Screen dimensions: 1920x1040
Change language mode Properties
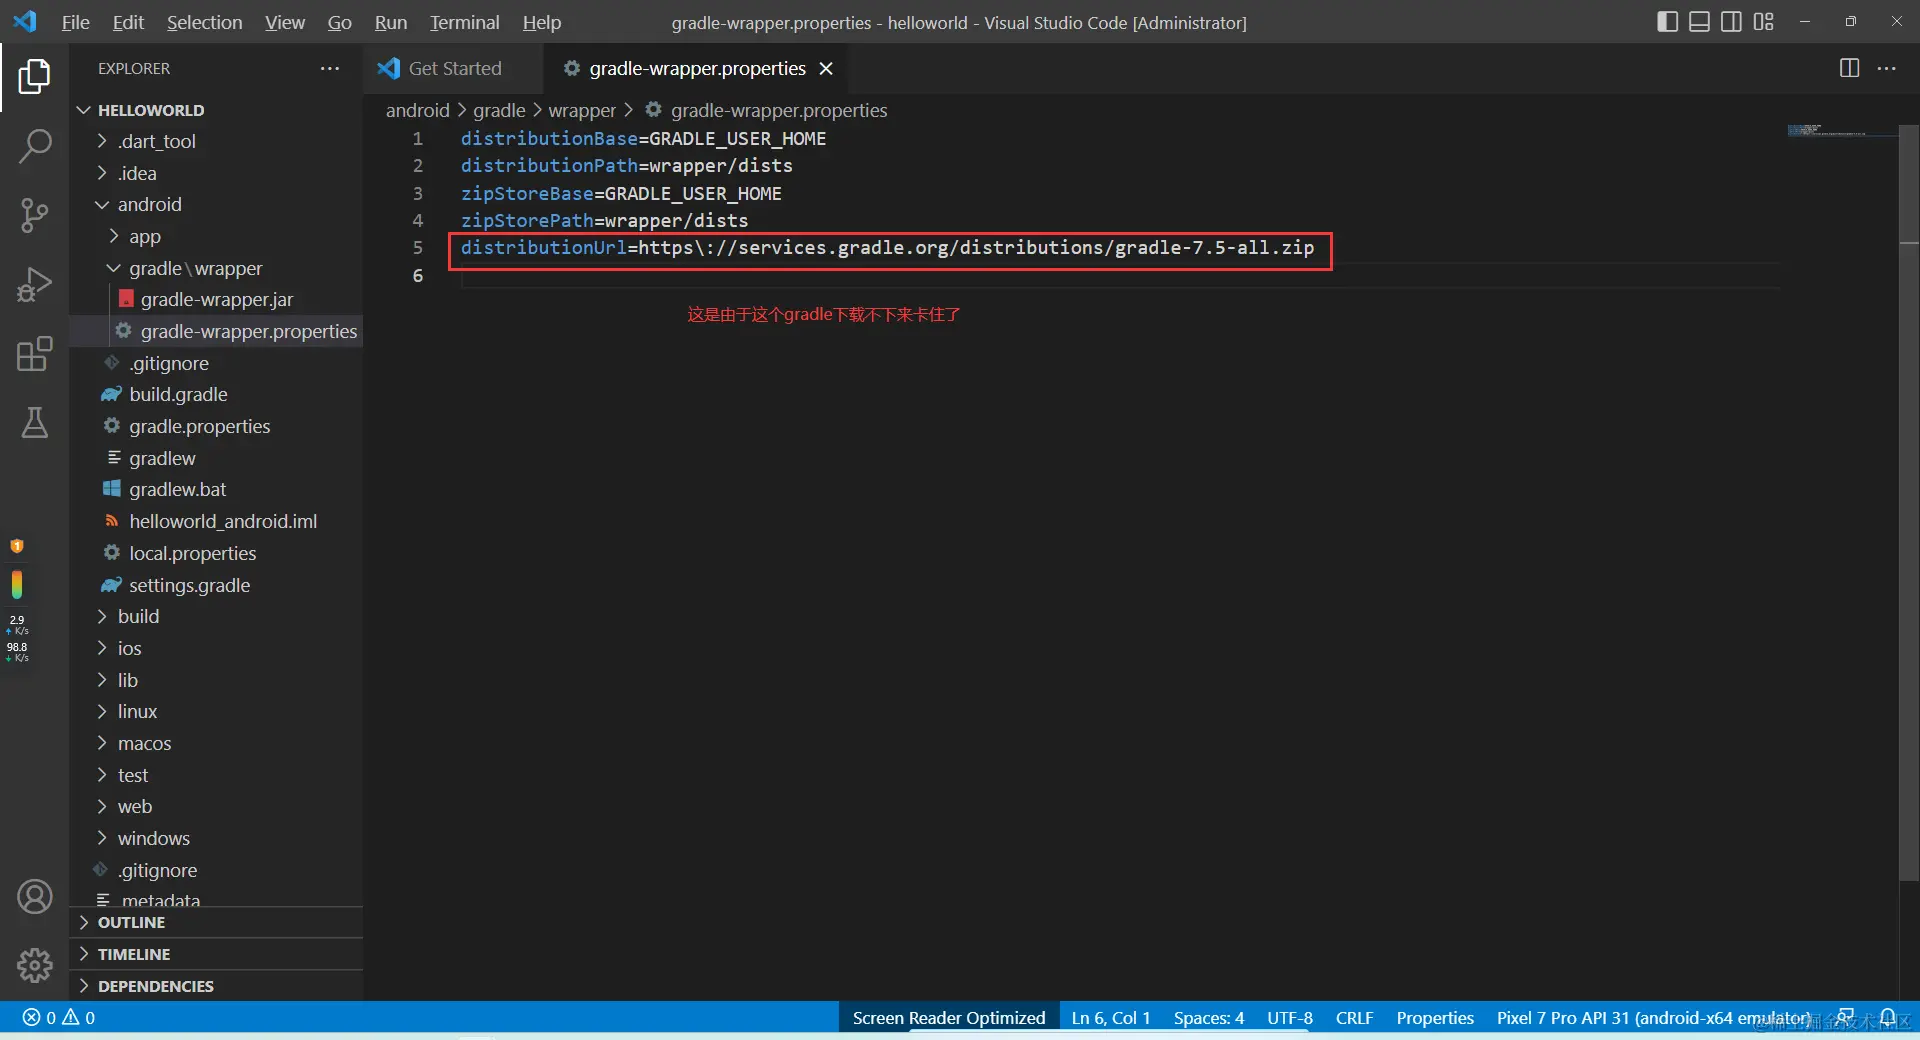click(x=1435, y=1018)
